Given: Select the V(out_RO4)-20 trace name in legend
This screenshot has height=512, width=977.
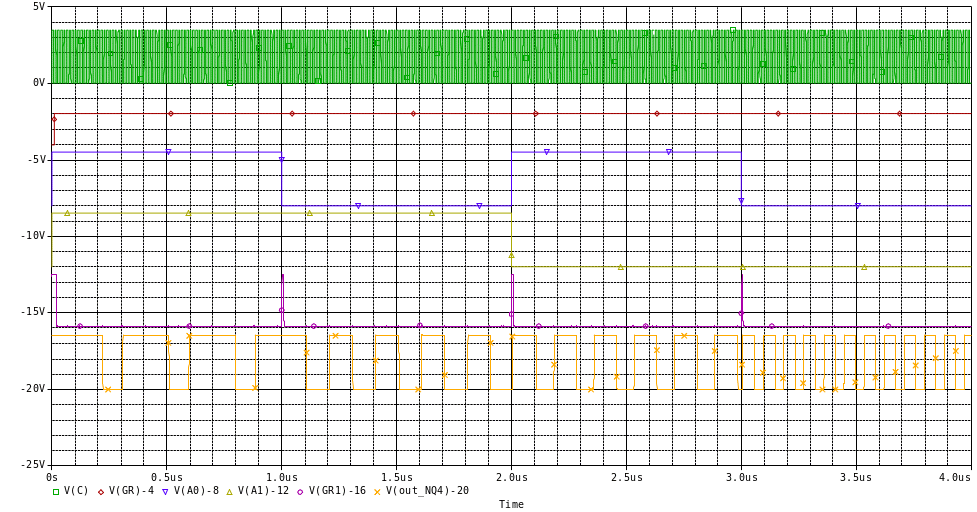Looking at the screenshot, I should pyautogui.click(x=427, y=491).
